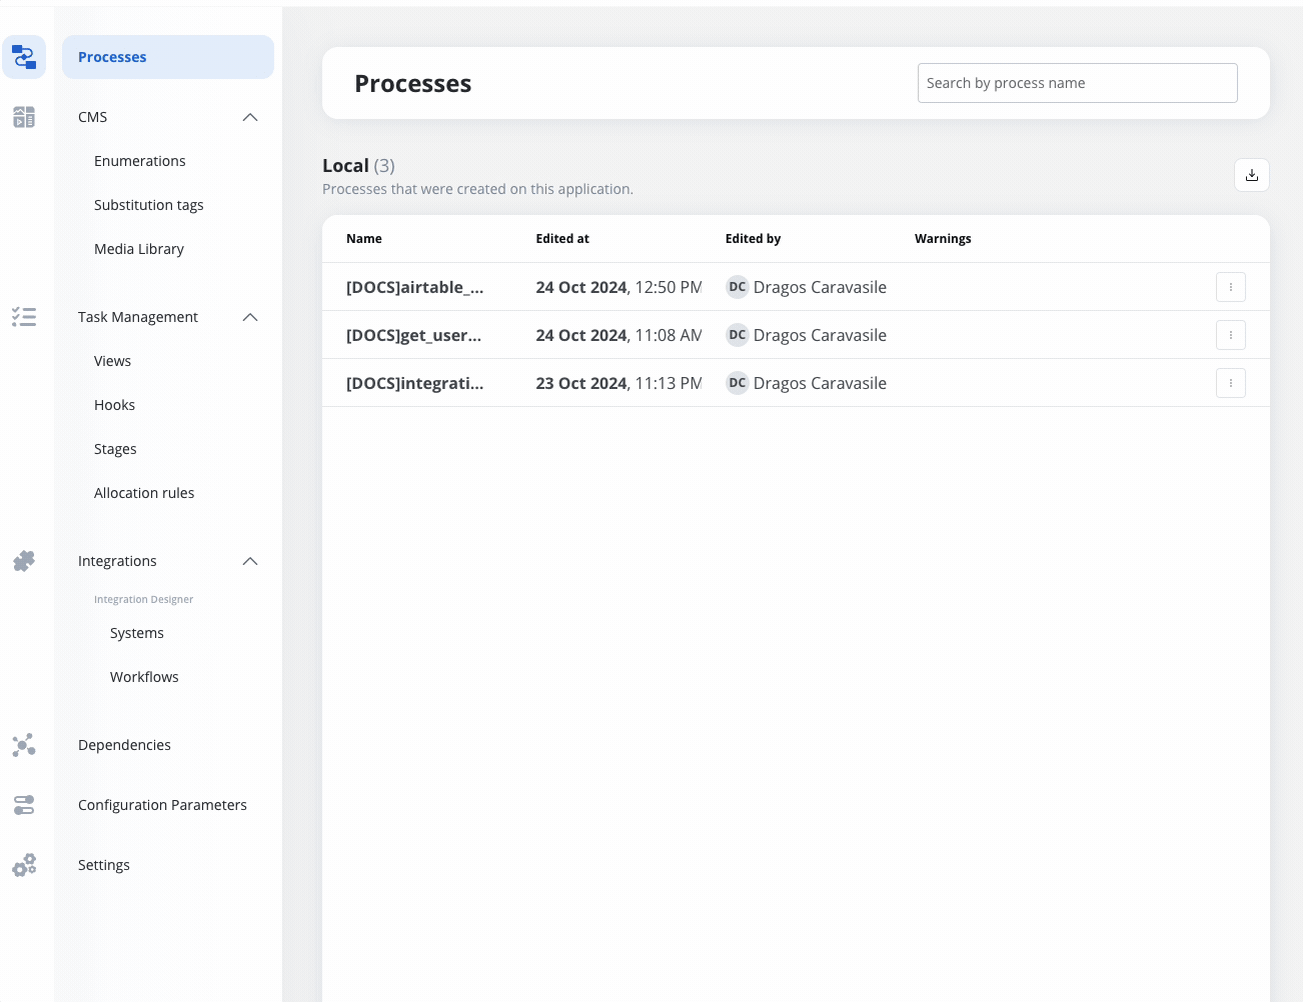Screen dimensions: 1303x1002
Task: Collapse the Task Management section chevron
Action: [x=250, y=317]
